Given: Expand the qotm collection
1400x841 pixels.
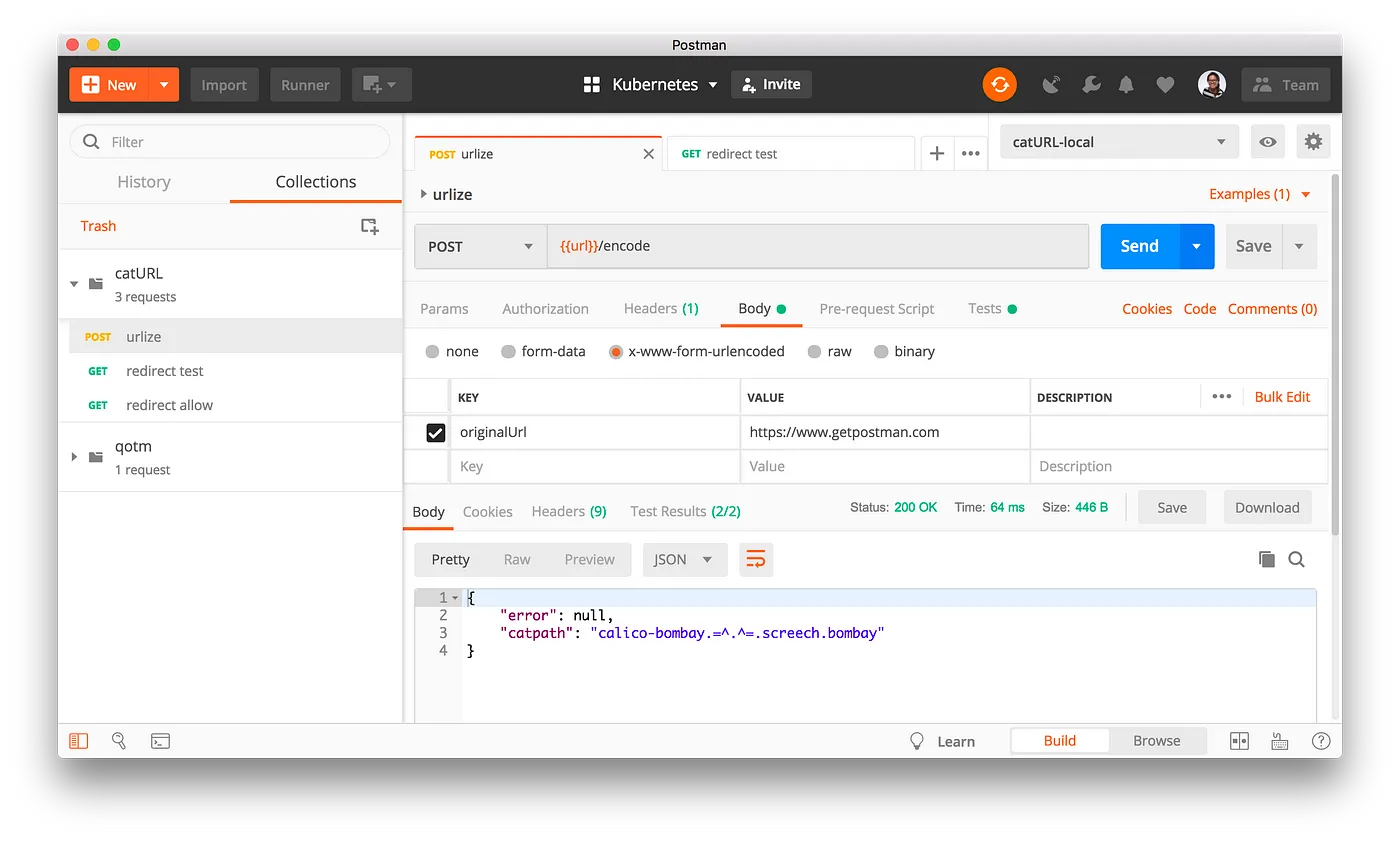Looking at the screenshot, I should coord(74,457).
